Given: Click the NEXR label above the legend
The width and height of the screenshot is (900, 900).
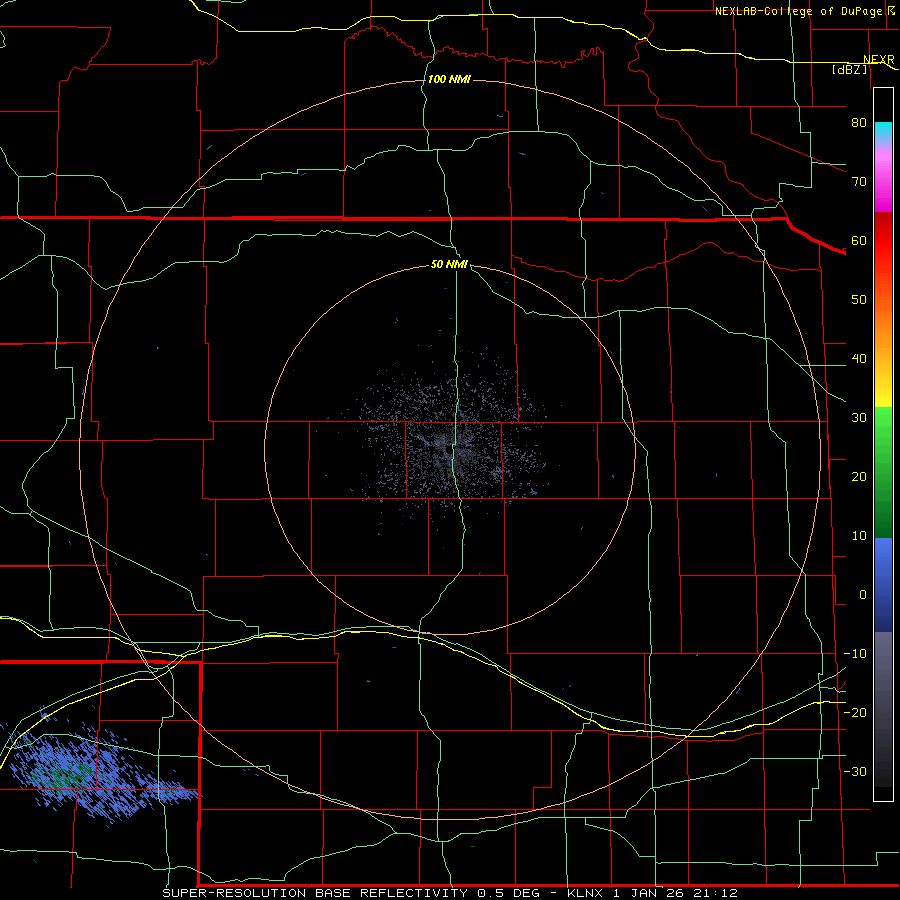Looking at the screenshot, I should coord(878,59).
